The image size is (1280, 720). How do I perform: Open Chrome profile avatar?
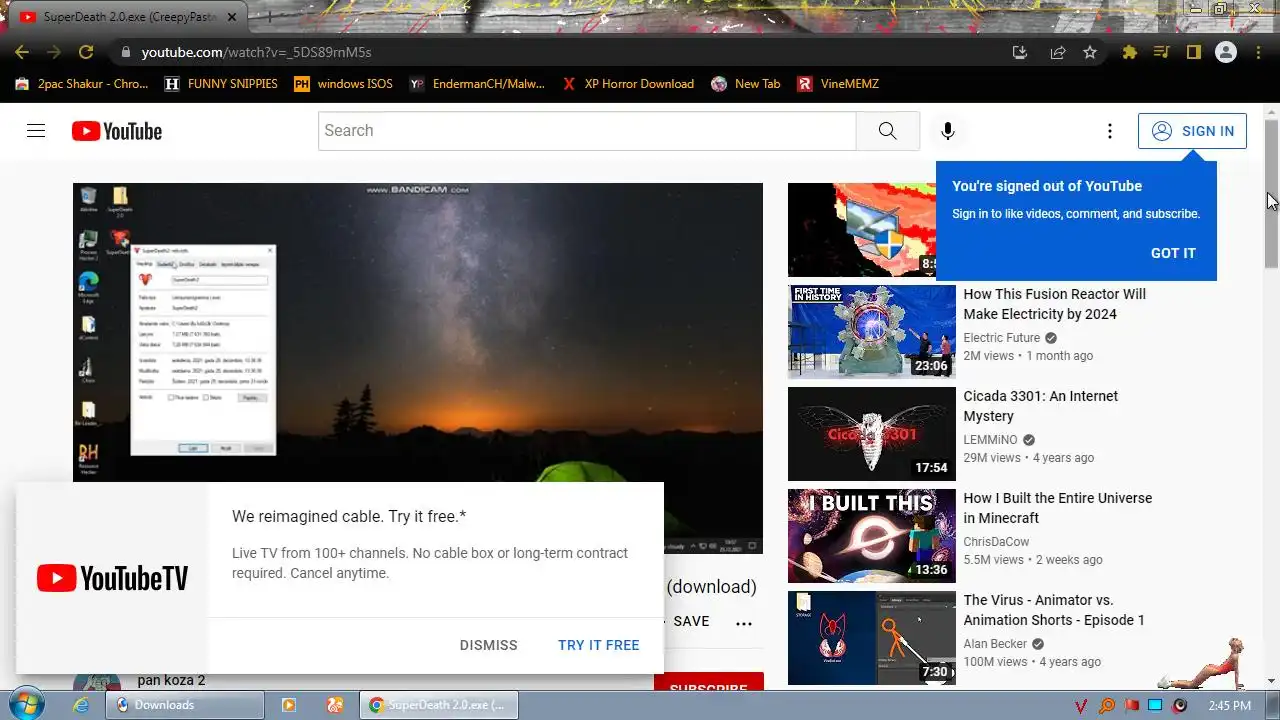point(1226,52)
